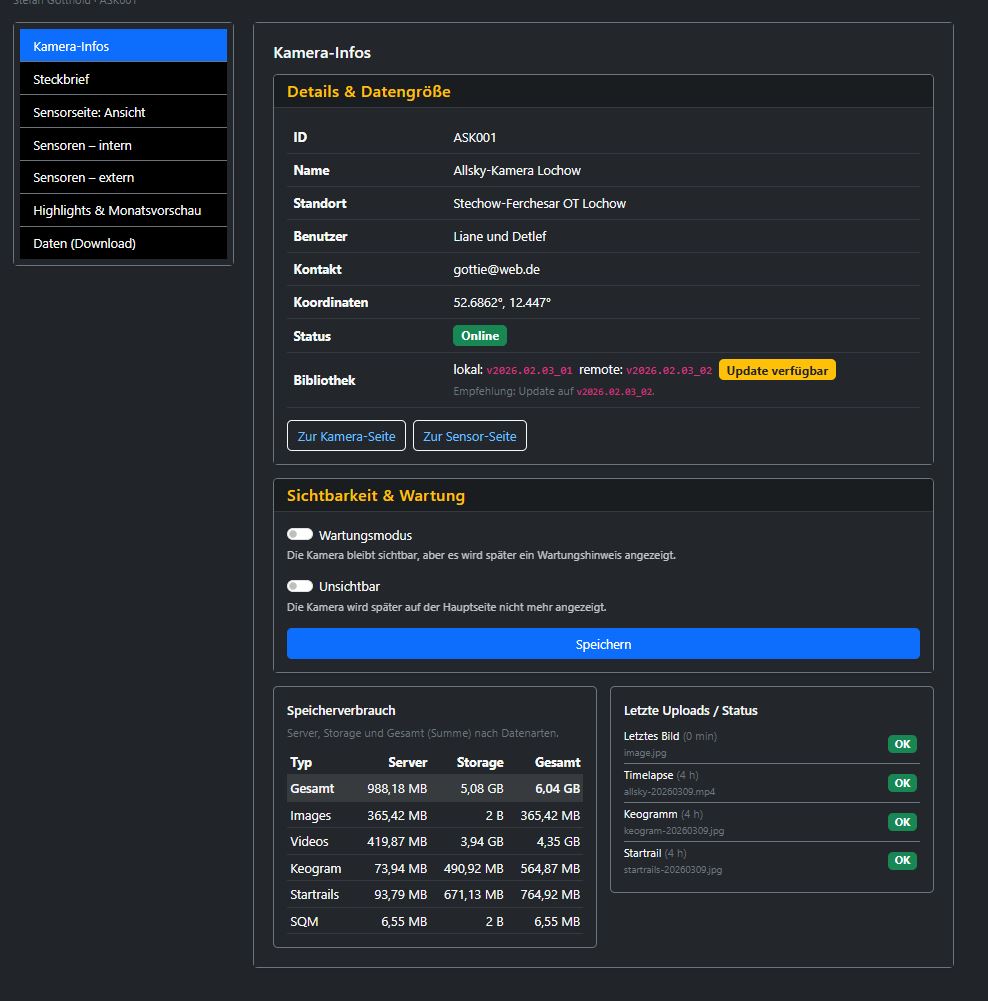Click the Speichern button
Image resolution: width=988 pixels, height=1001 pixels.
(x=603, y=644)
